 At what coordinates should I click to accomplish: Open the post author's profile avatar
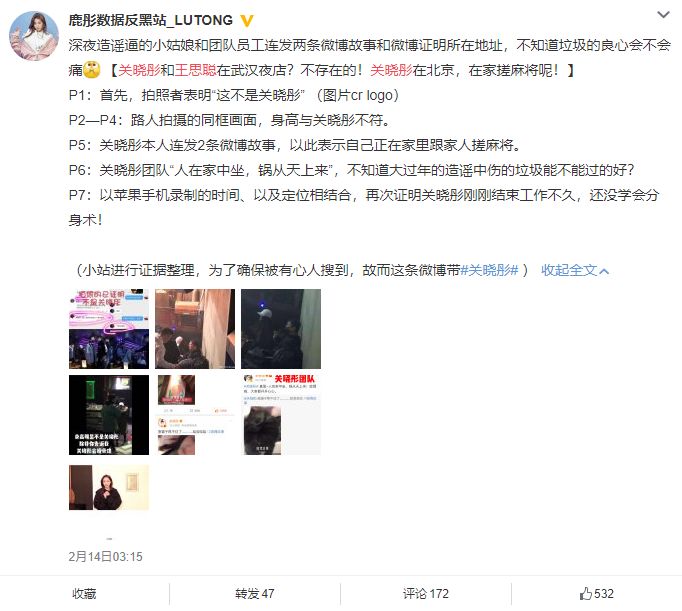(x=34, y=36)
